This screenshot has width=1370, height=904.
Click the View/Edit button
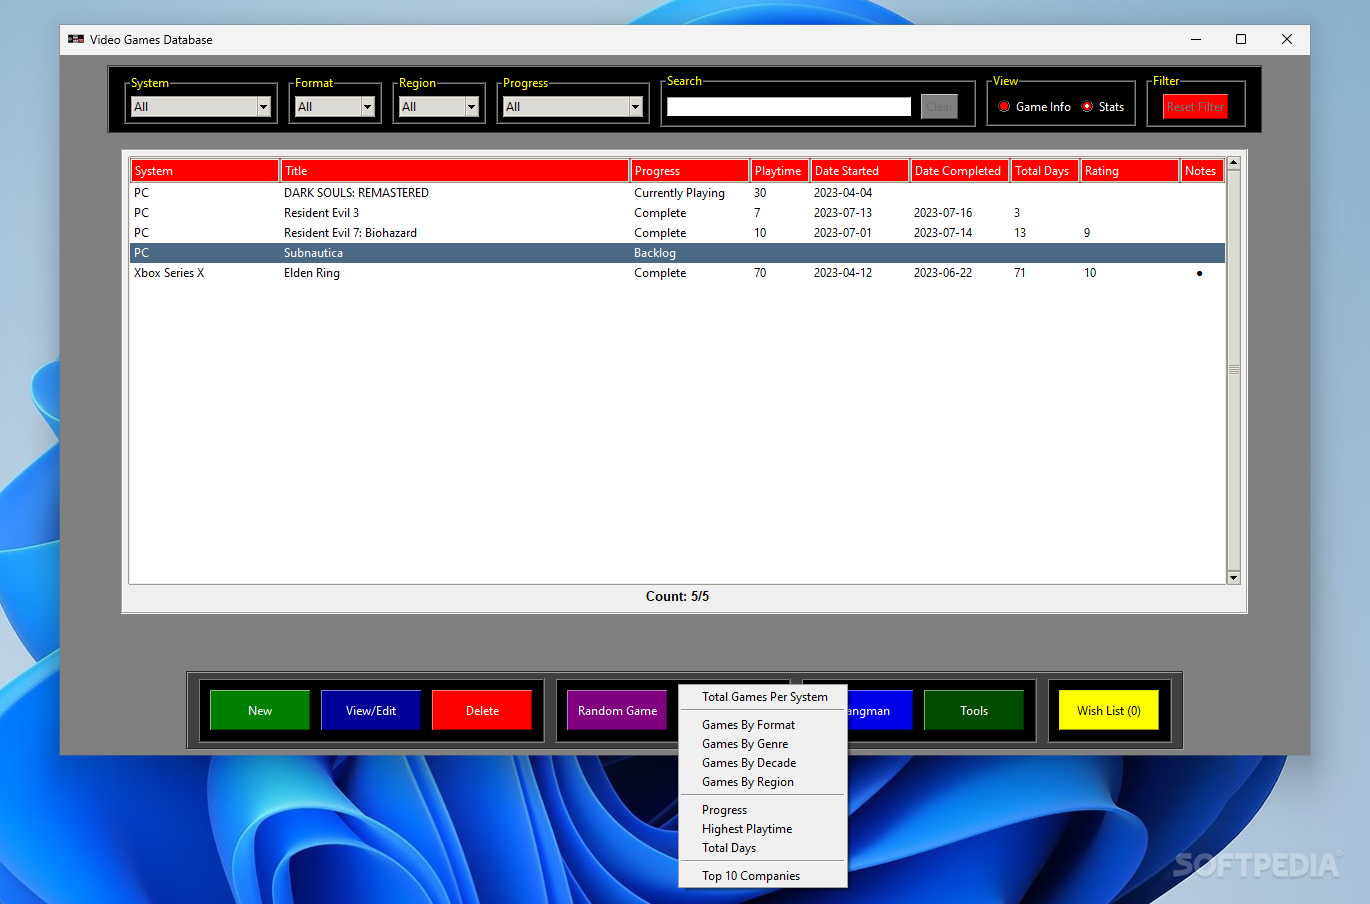(x=371, y=711)
